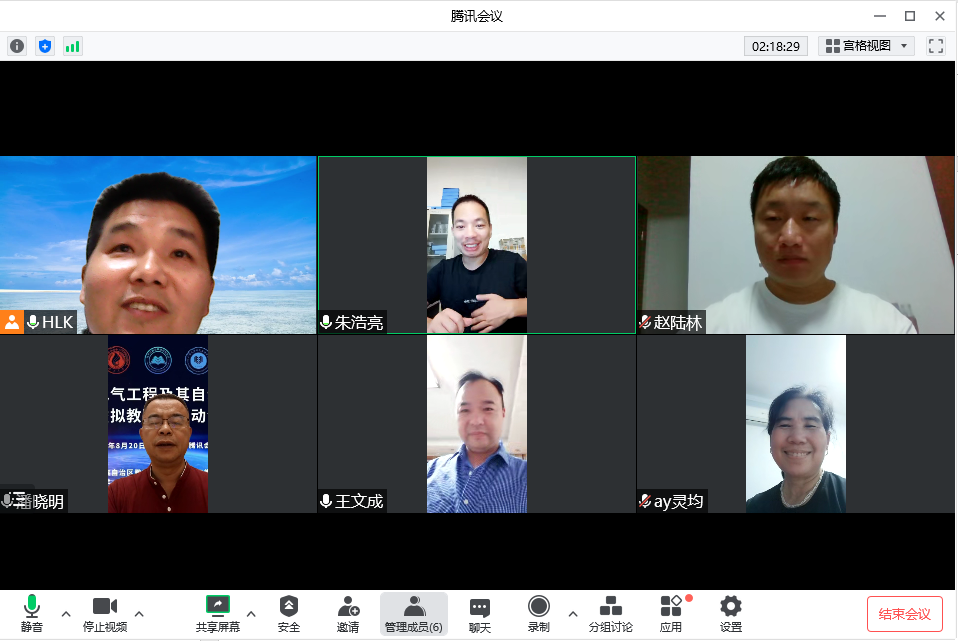Image resolution: width=958 pixels, height=641 pixels.
Task: Open 管理成员(6) participants panel
Action: pos(414,613)
